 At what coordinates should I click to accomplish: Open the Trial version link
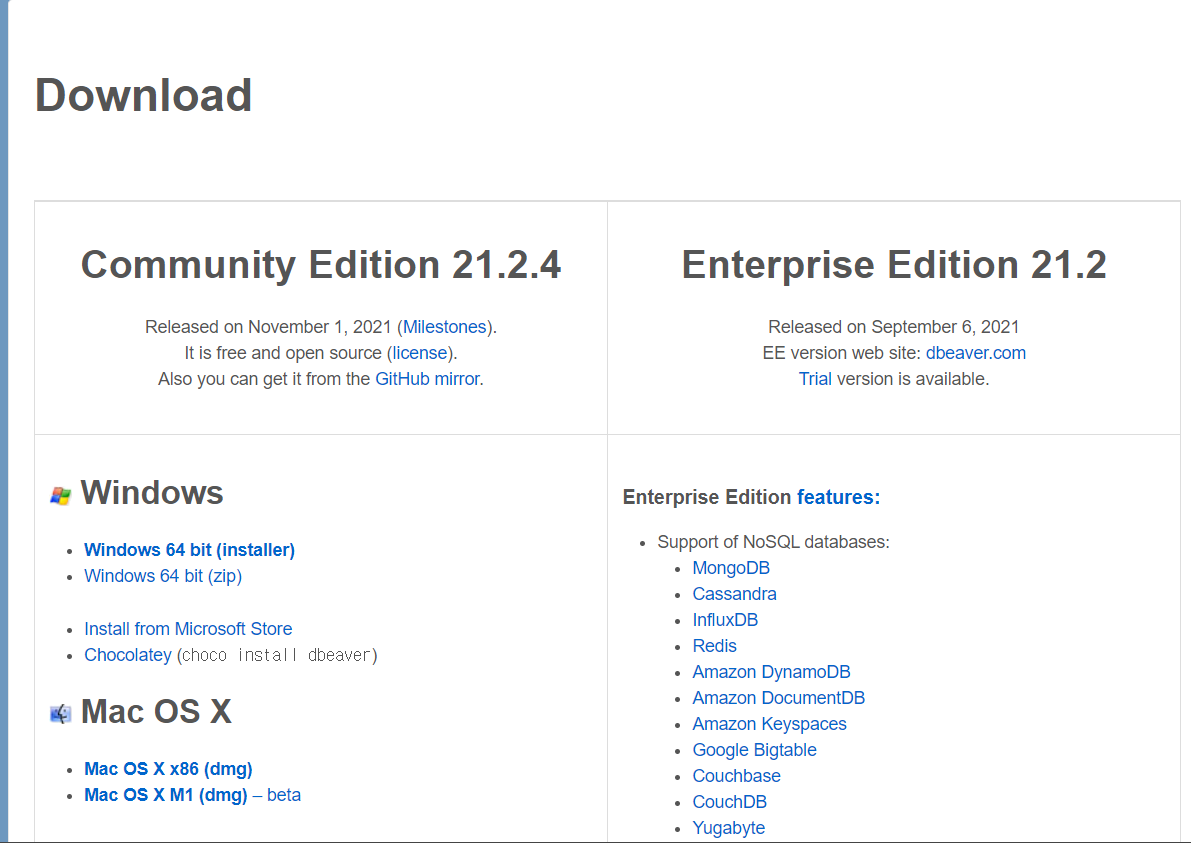pos(815,379)
